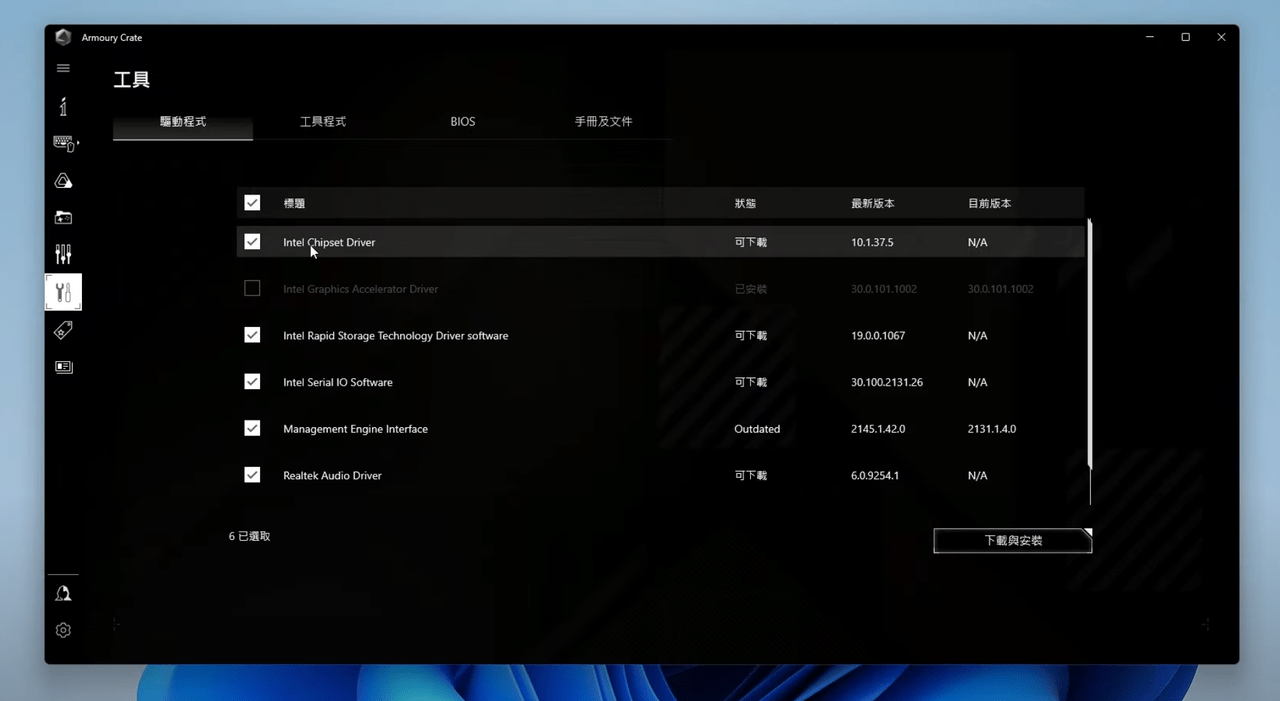
Task: Open the settings gear icon
Action: tap(63, 630)
